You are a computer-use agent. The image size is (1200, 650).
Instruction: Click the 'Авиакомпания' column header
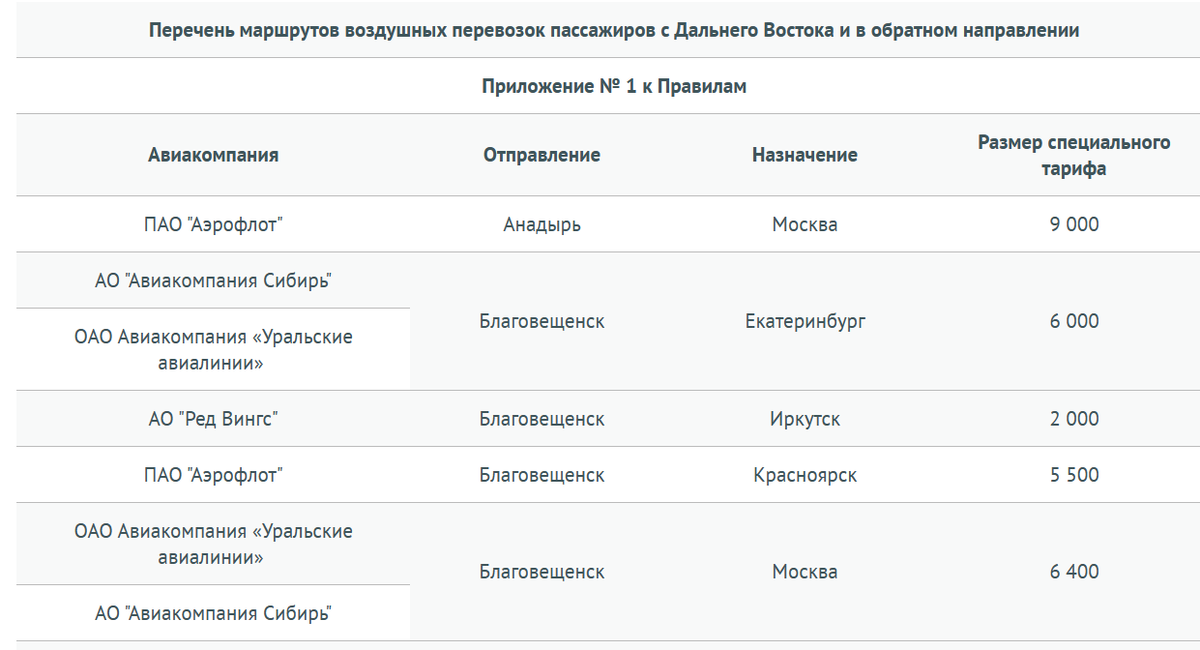click(x=213, y=155)
